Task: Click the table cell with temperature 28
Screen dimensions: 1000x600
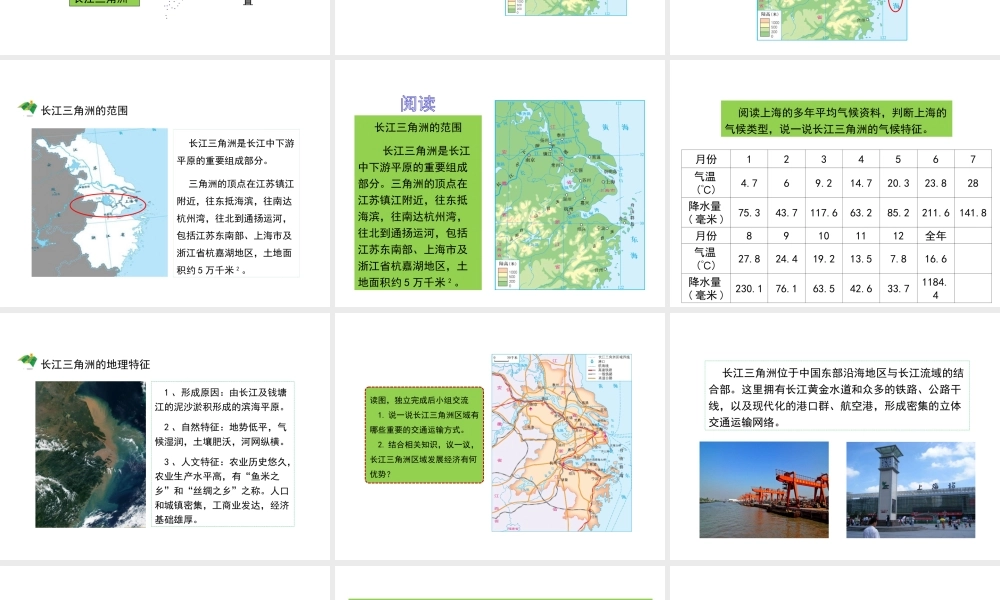Action: click(973, 183)
